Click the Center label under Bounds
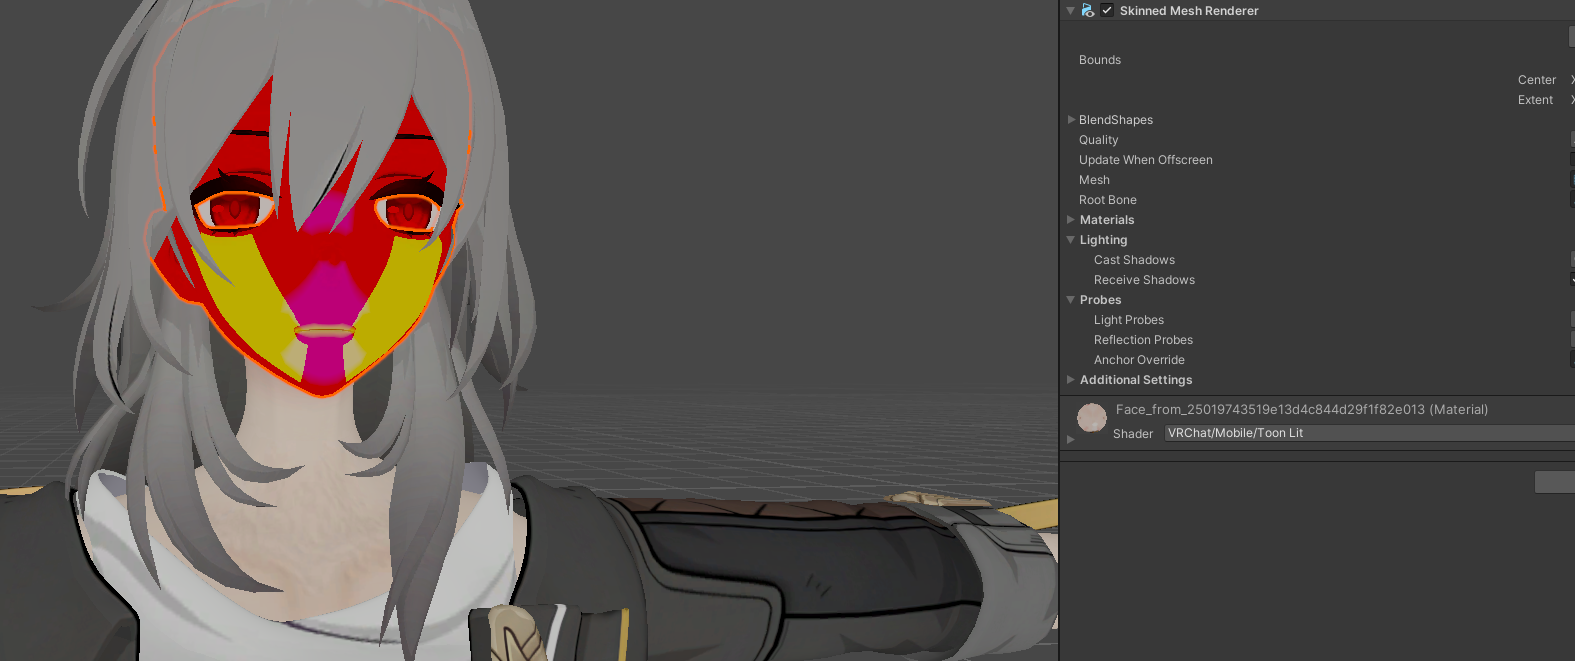1575x661 pixels. (x=1537, y=80)
